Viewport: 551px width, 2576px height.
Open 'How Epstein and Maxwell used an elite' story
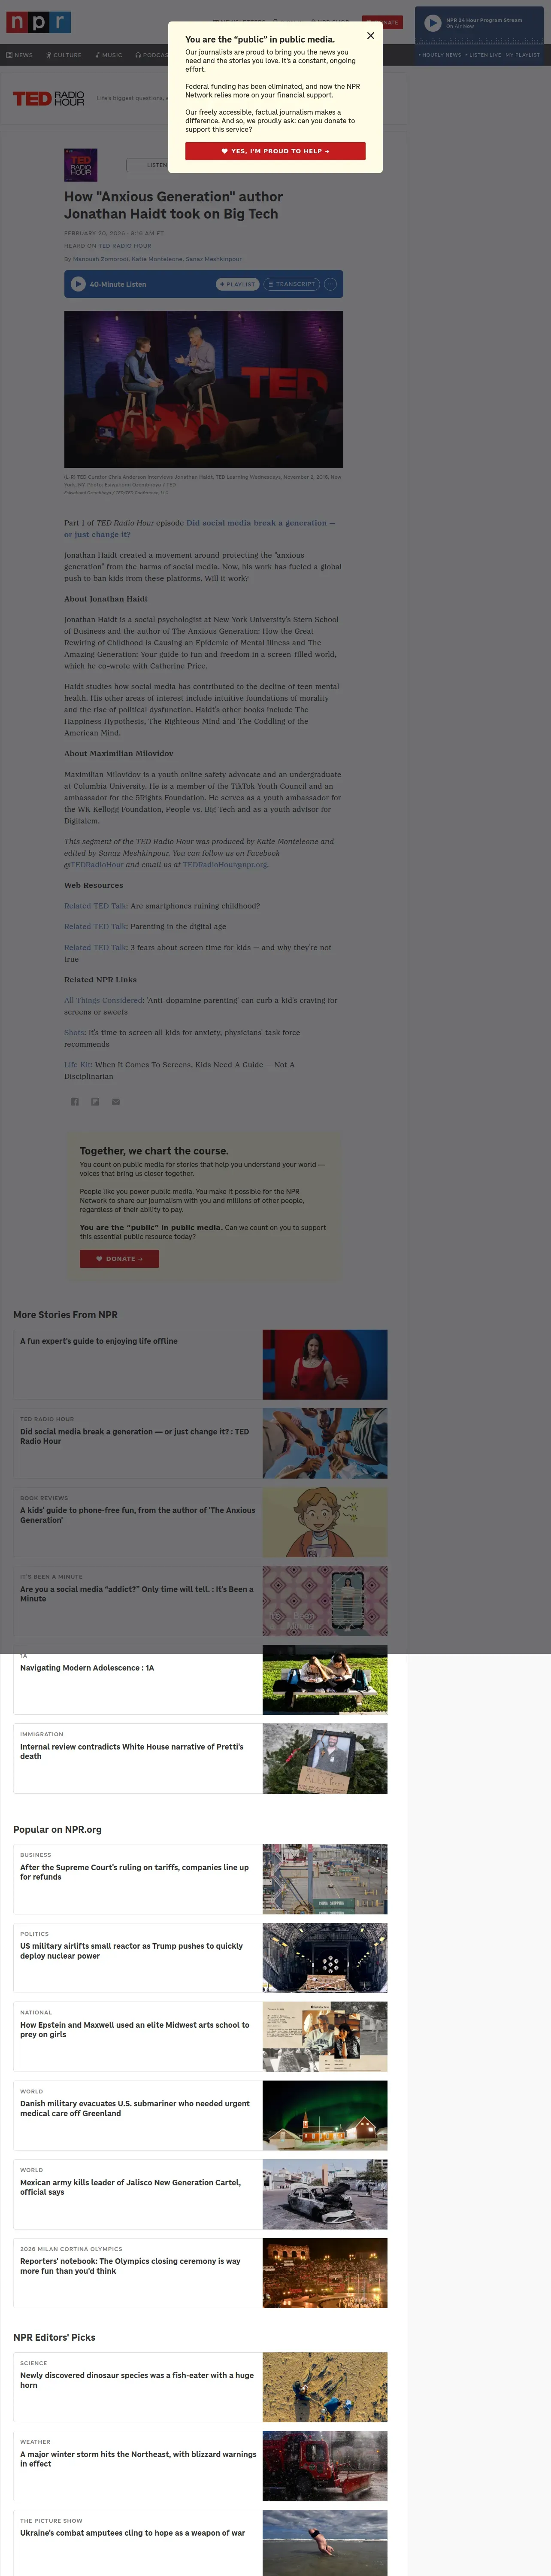pos(135,2030)
